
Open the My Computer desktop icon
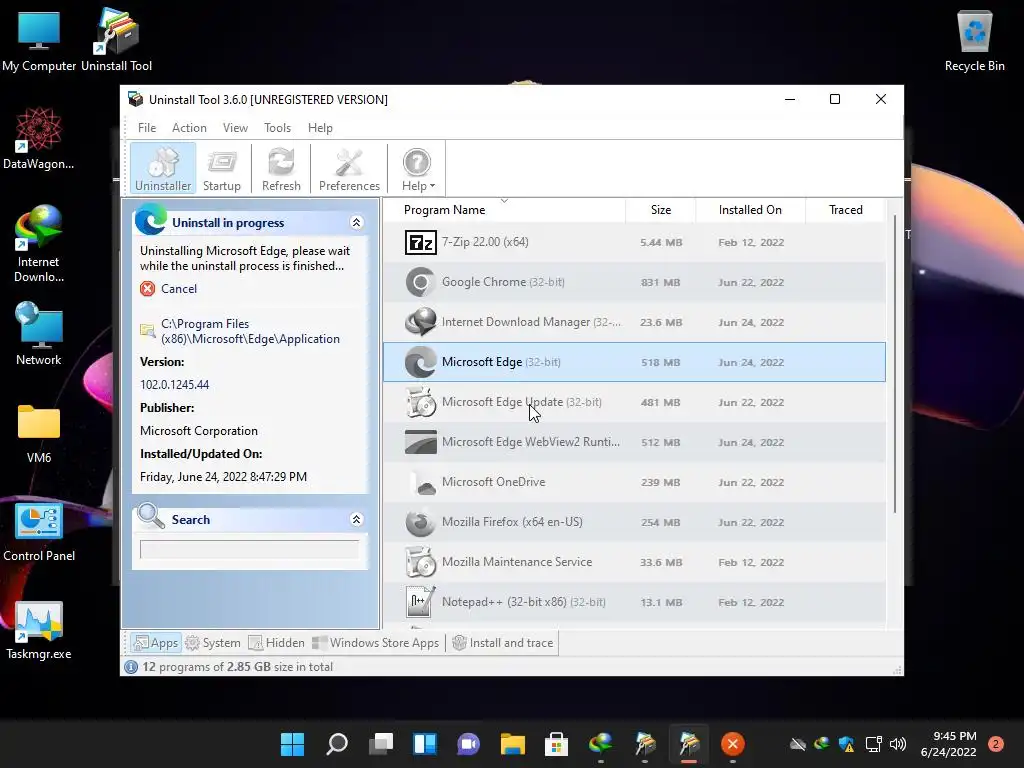point(39,39)
